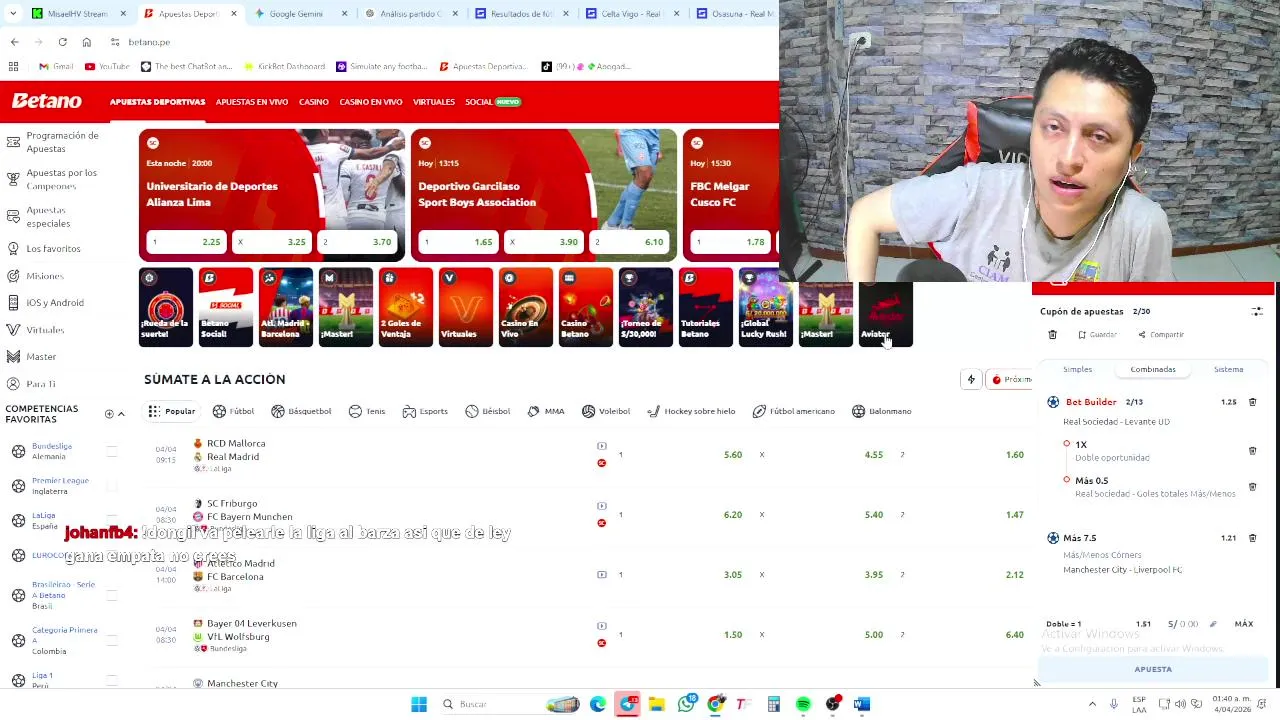1280x720 pixels.
Task: Remove the 1X Doble oportunidad selection
Action: click(x=1252, y=451)
